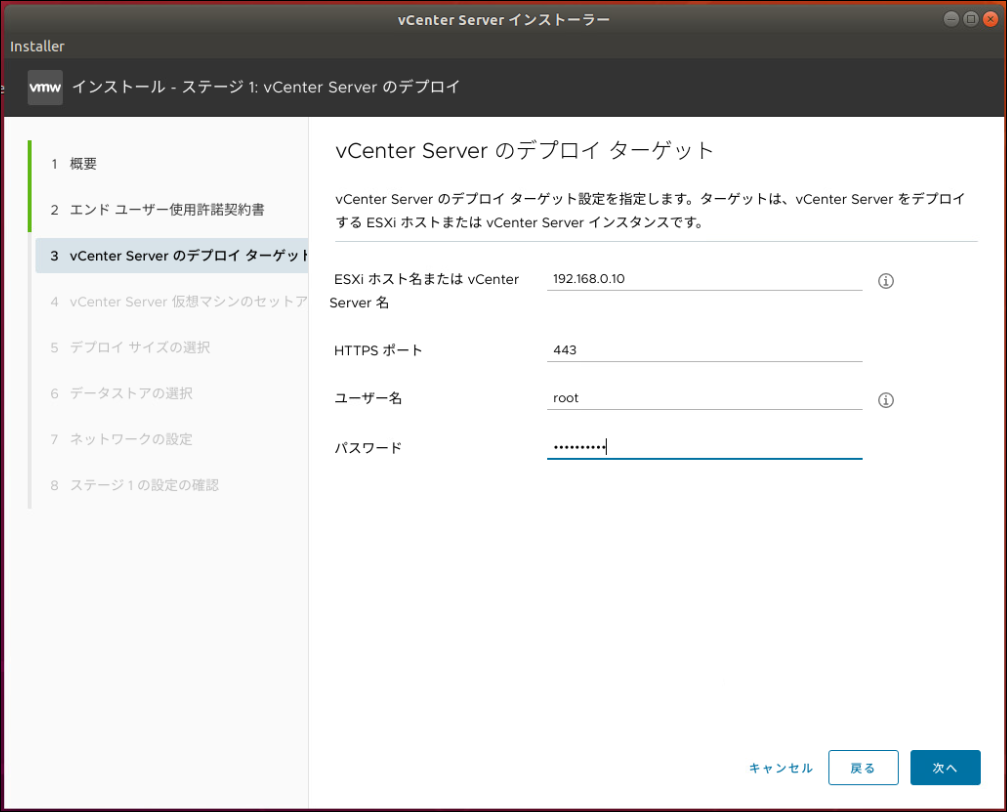Click the window title vCenter Server インストーラー
Viewport: 1007px width, 812px height.
pos(504,20)
